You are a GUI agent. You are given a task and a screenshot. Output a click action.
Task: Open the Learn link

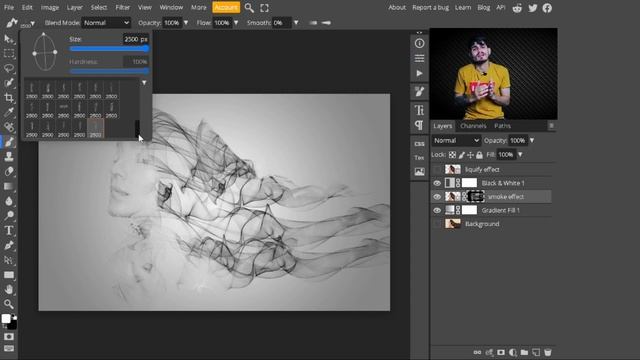462,7
